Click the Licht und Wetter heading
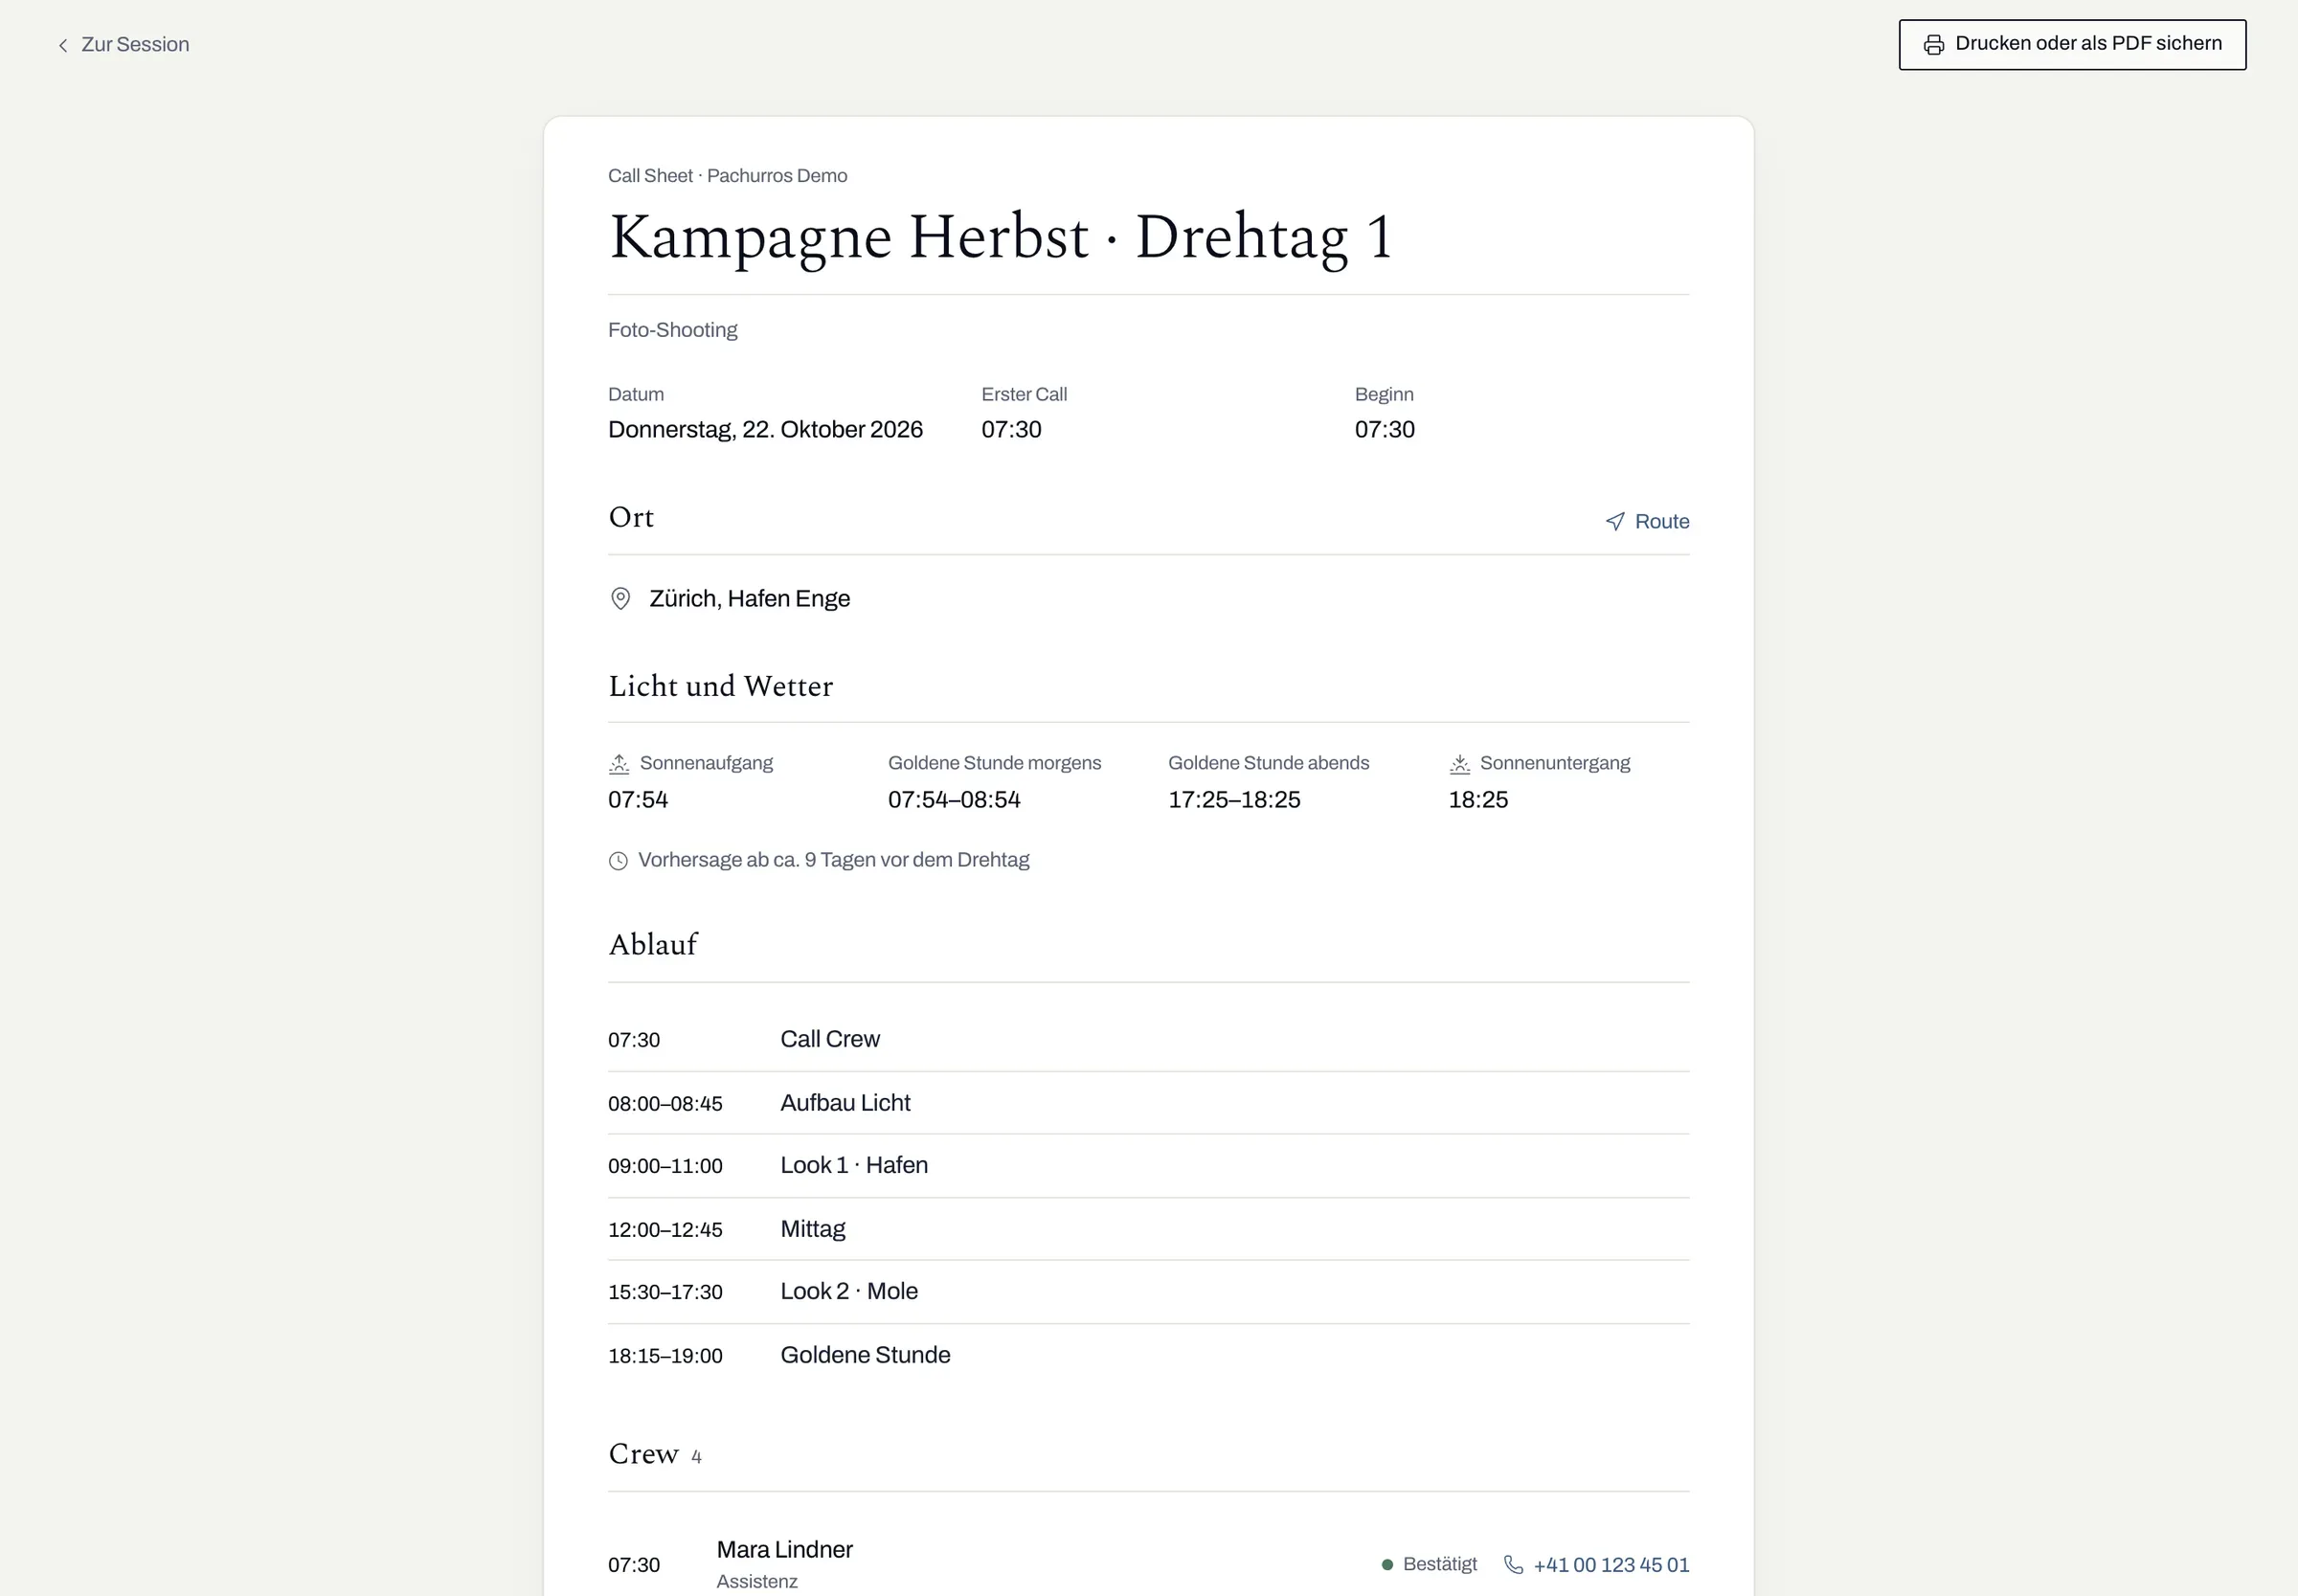2298x1596 pixels. (x=720, y=686)
